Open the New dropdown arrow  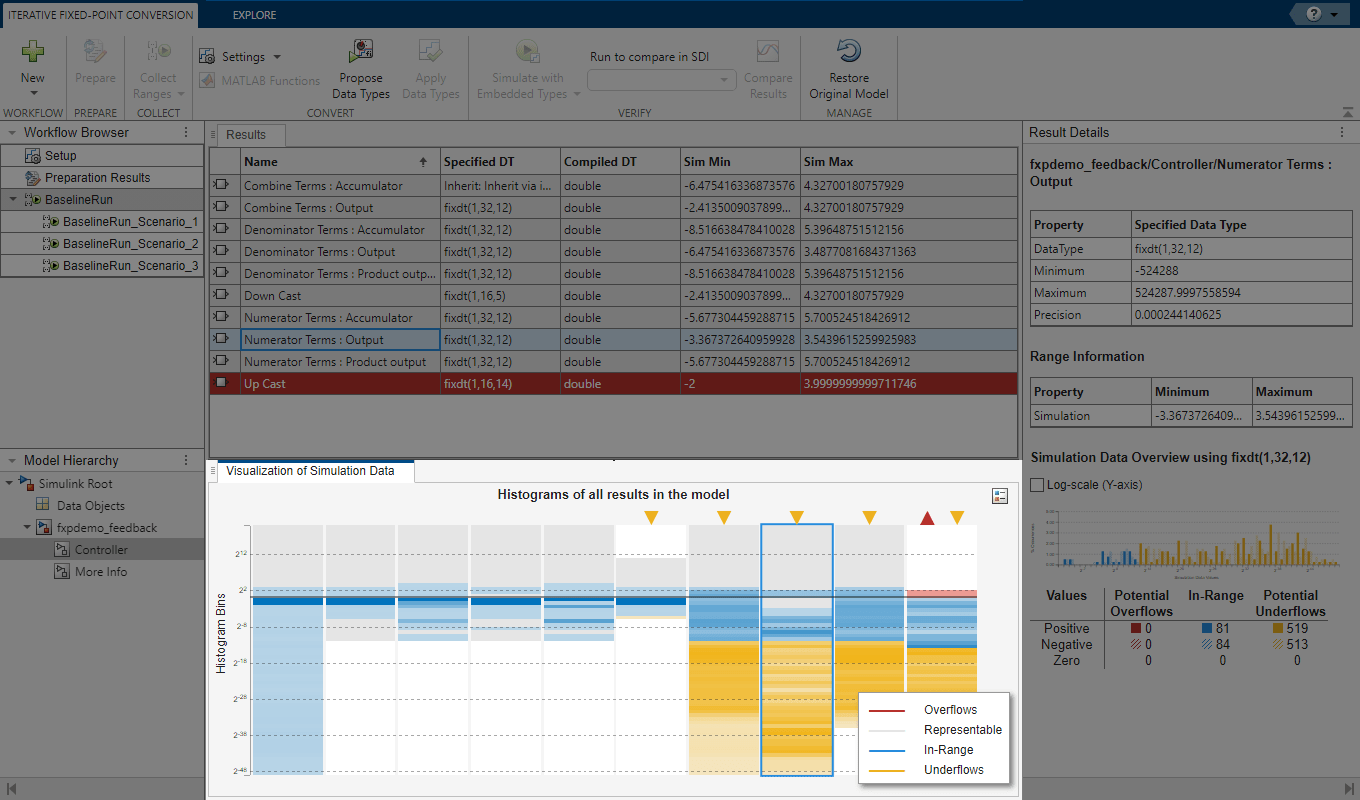[33, 94]
